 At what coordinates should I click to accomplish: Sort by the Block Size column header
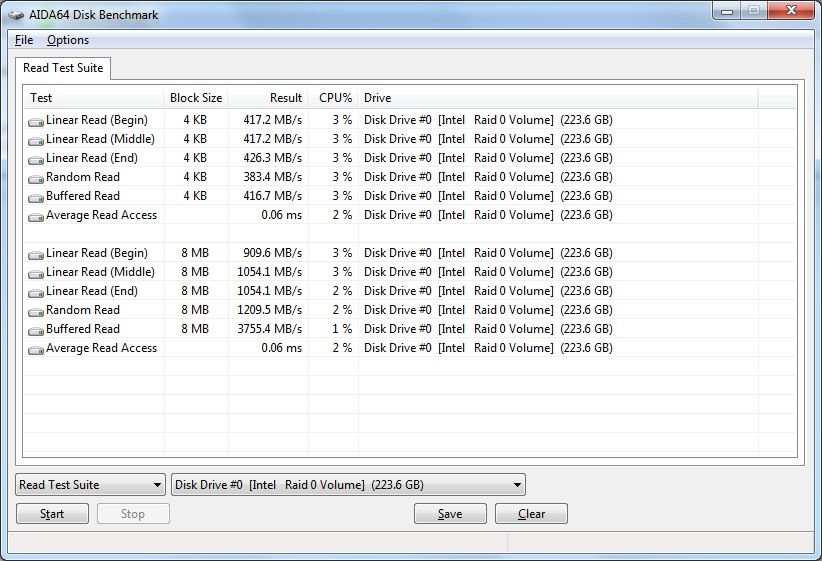tap(196, 98)
